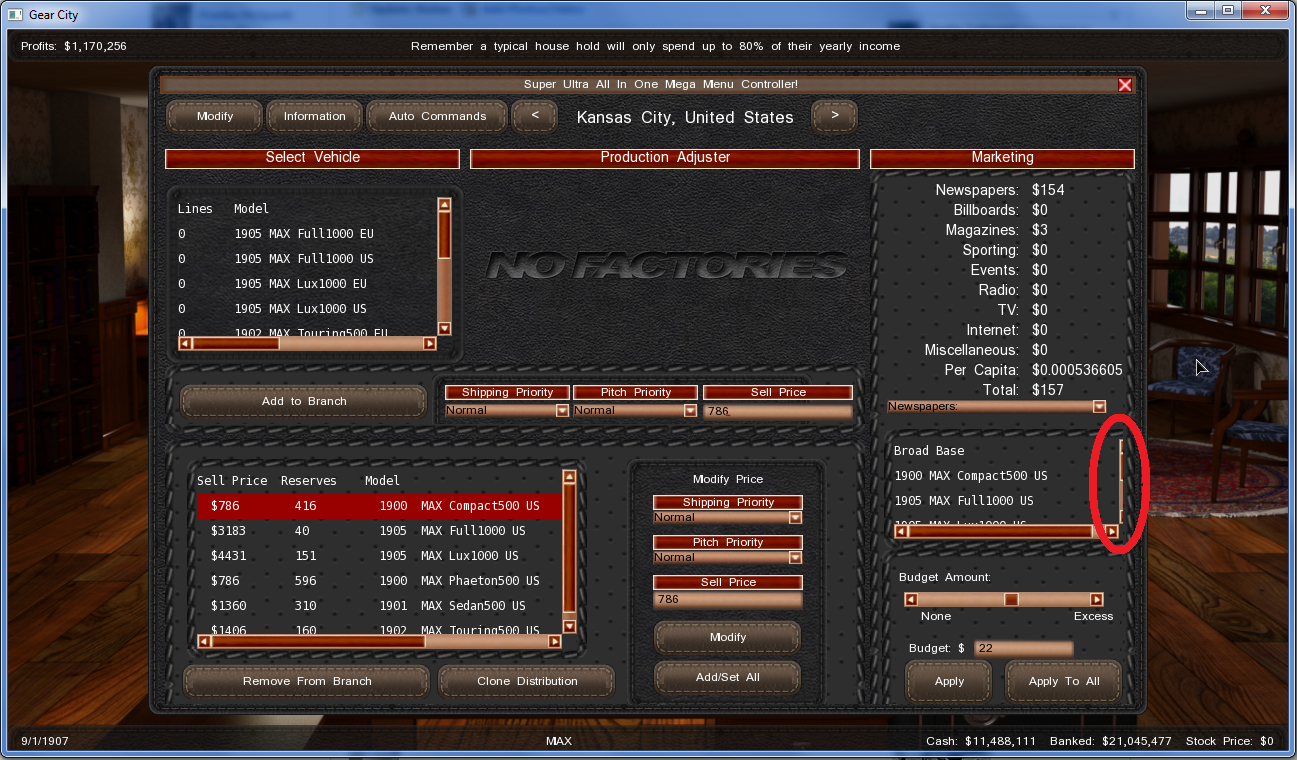Open the Newspapers marketing type dropdown

pos(1099,407)
